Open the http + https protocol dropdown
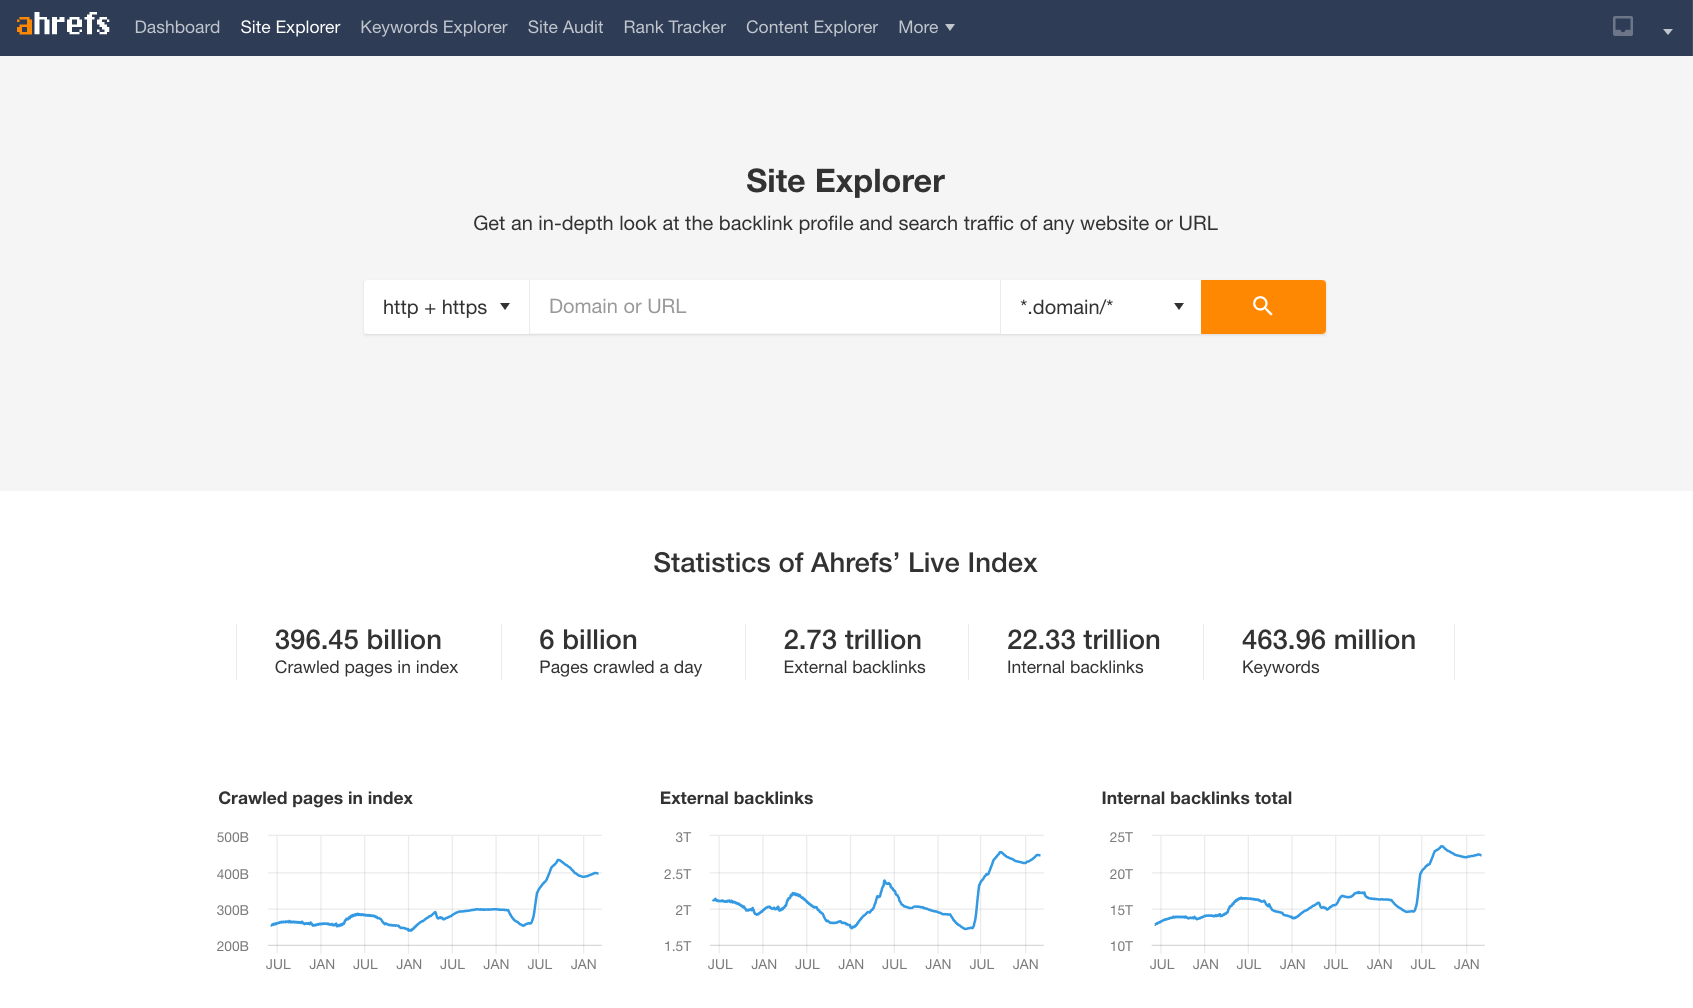 coord(446,307)
